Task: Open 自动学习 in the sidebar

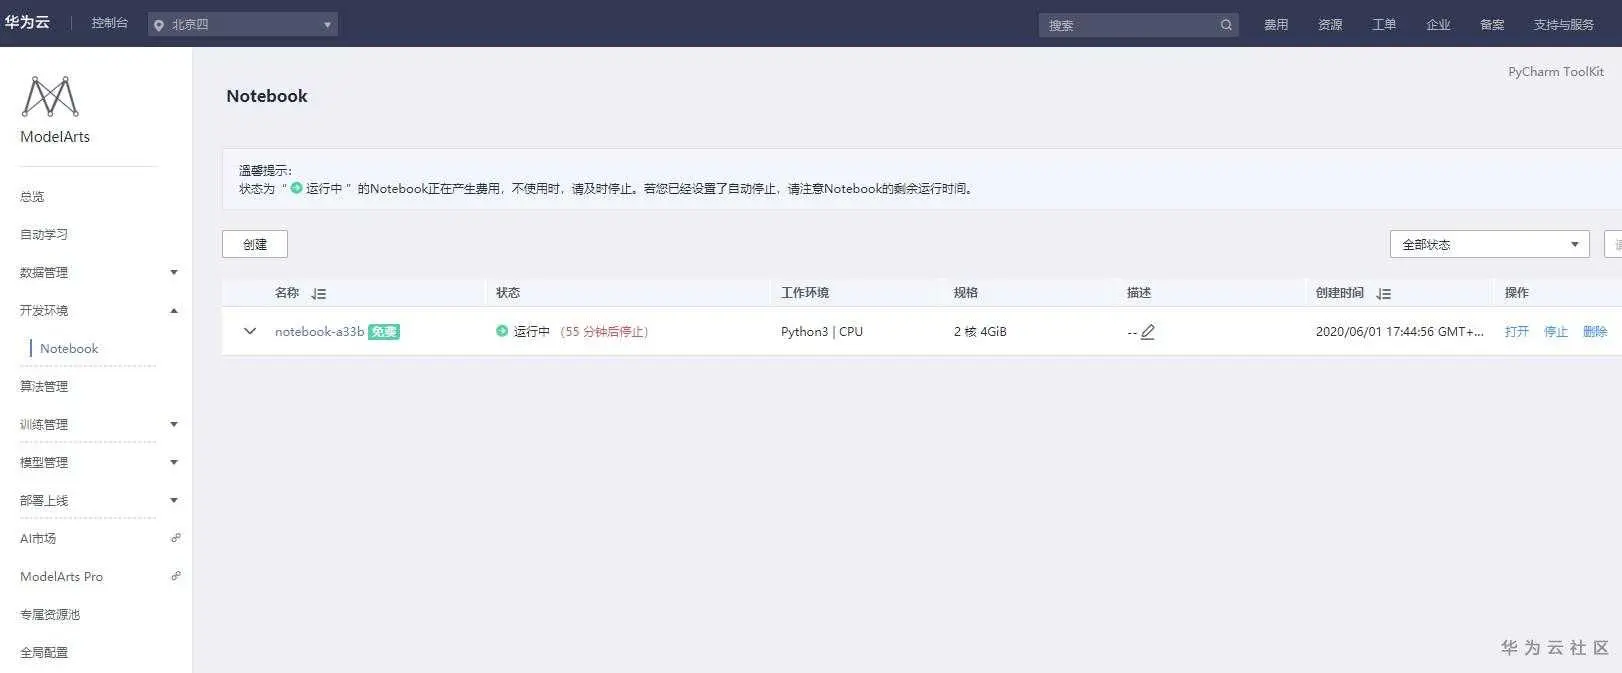Action: coord(44,234)
